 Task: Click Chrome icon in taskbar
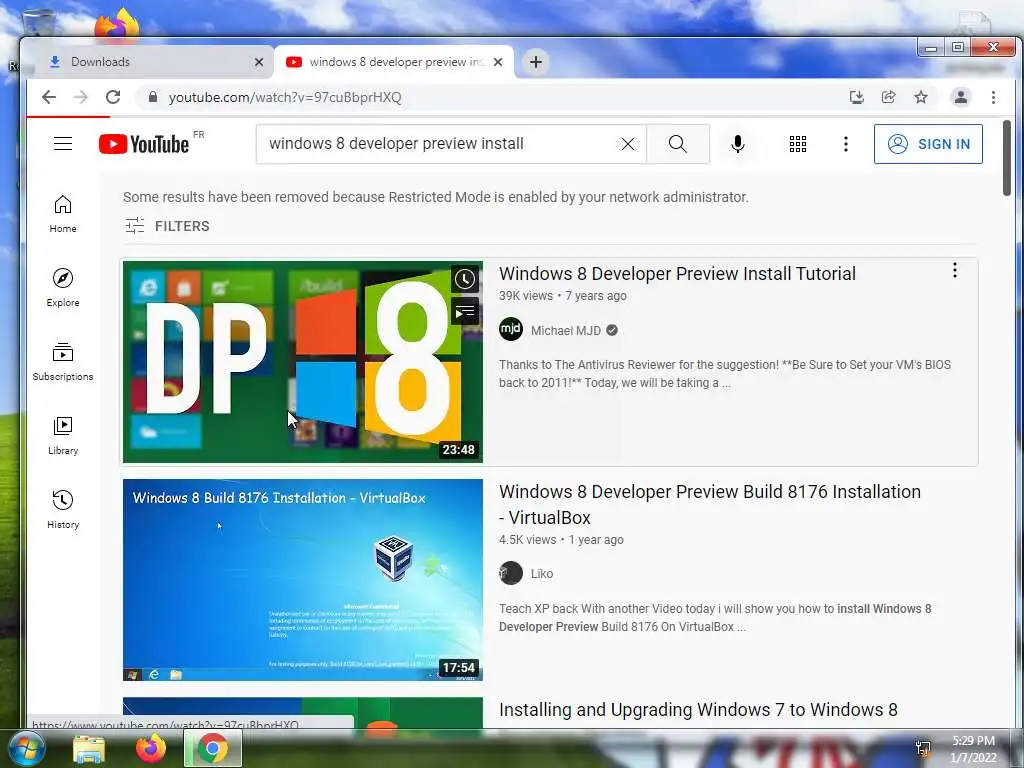[213, 748]
